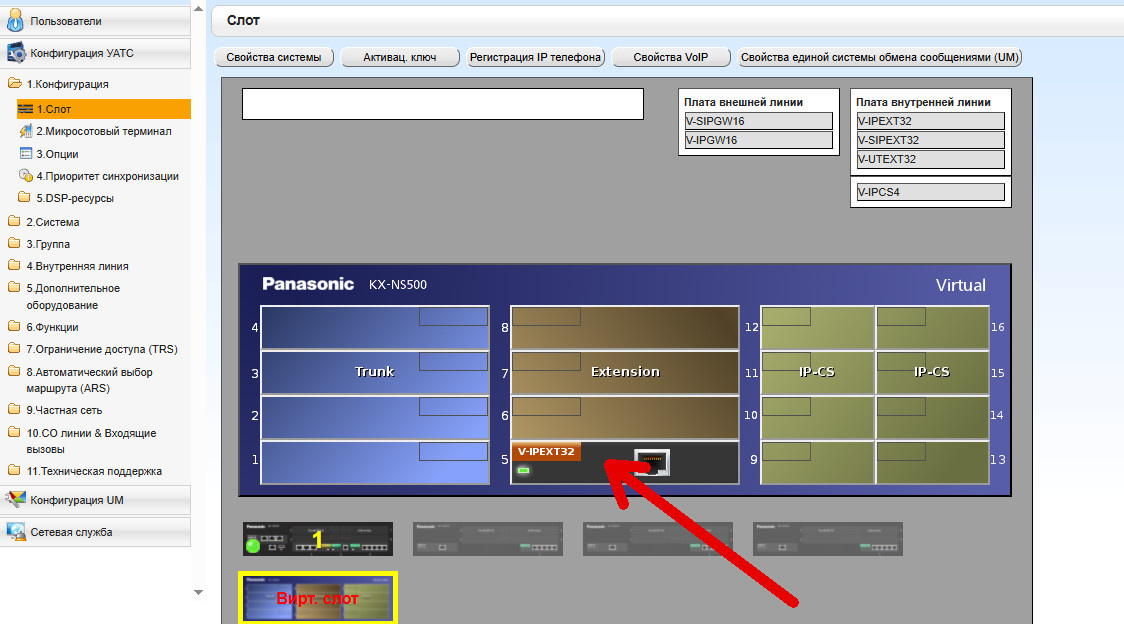Click empty IP-CS slot 9
The width and height of the screenshot is (1124, 624).
pos(817,463)
